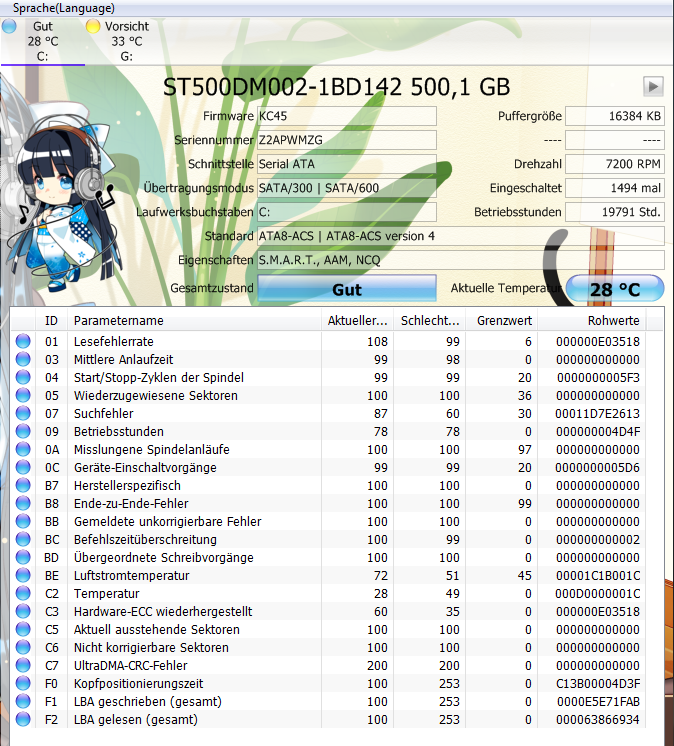This screenshot has width=674, height=746.
Task: Click the blue Gut status circle
Action: (x=9, y=26)
